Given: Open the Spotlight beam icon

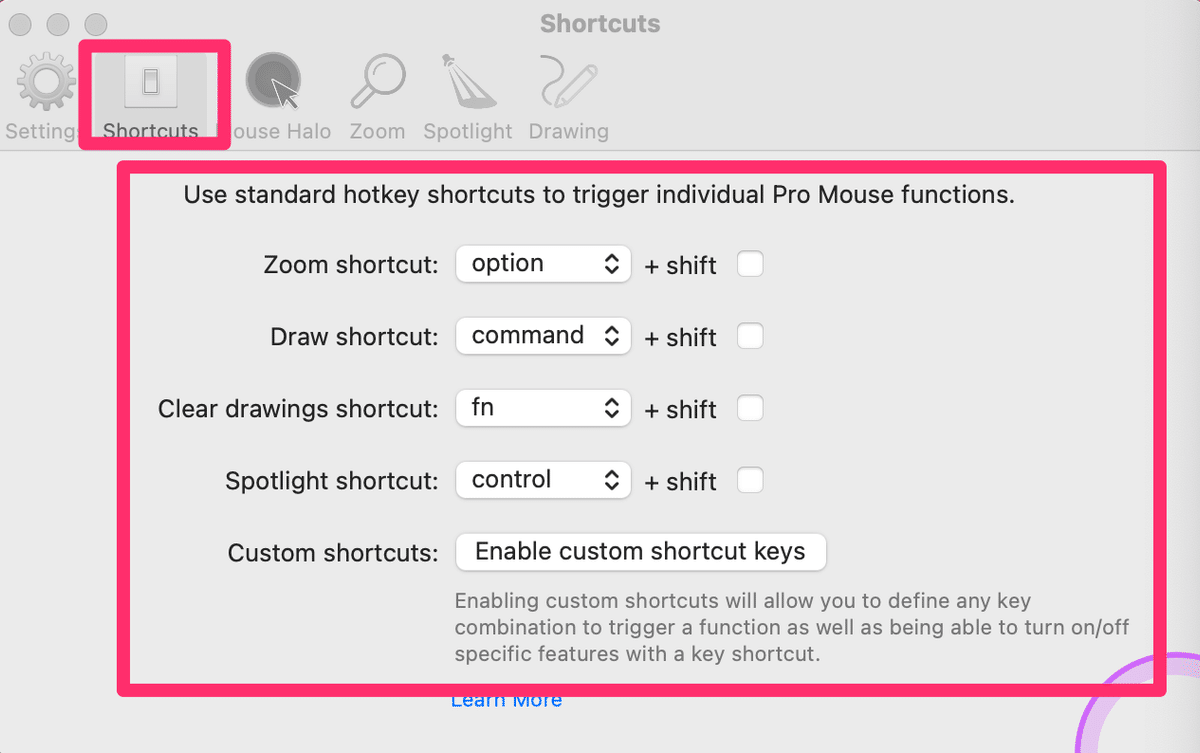Looking at the screenshot, I should point(467,81).
